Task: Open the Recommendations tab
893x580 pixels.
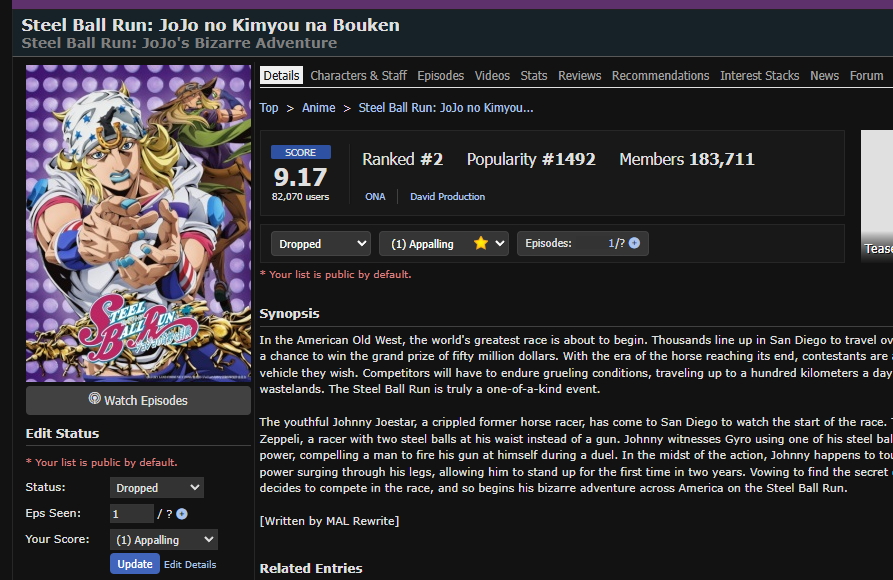Action: [x=660, y=76]
